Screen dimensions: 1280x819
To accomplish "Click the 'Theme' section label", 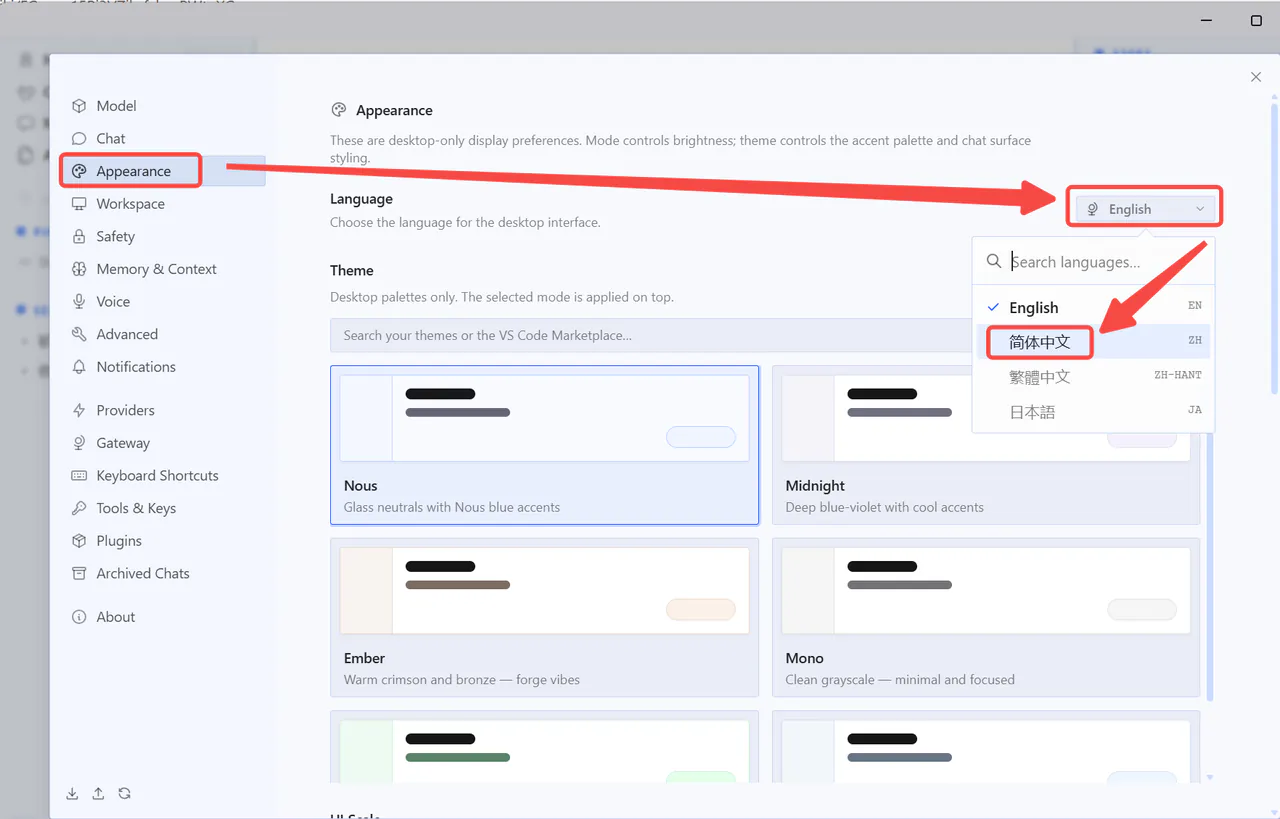I will click(x=352, y=270).
